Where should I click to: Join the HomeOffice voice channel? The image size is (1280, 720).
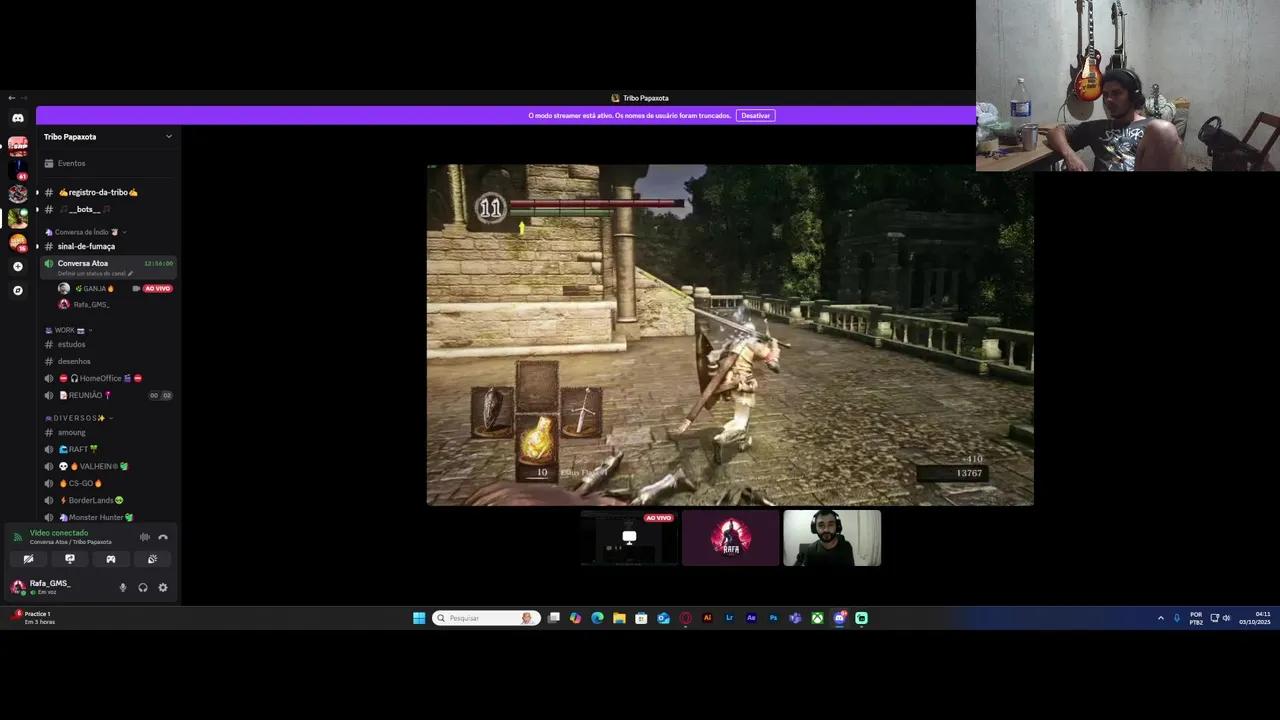click(x=107, y=378)
